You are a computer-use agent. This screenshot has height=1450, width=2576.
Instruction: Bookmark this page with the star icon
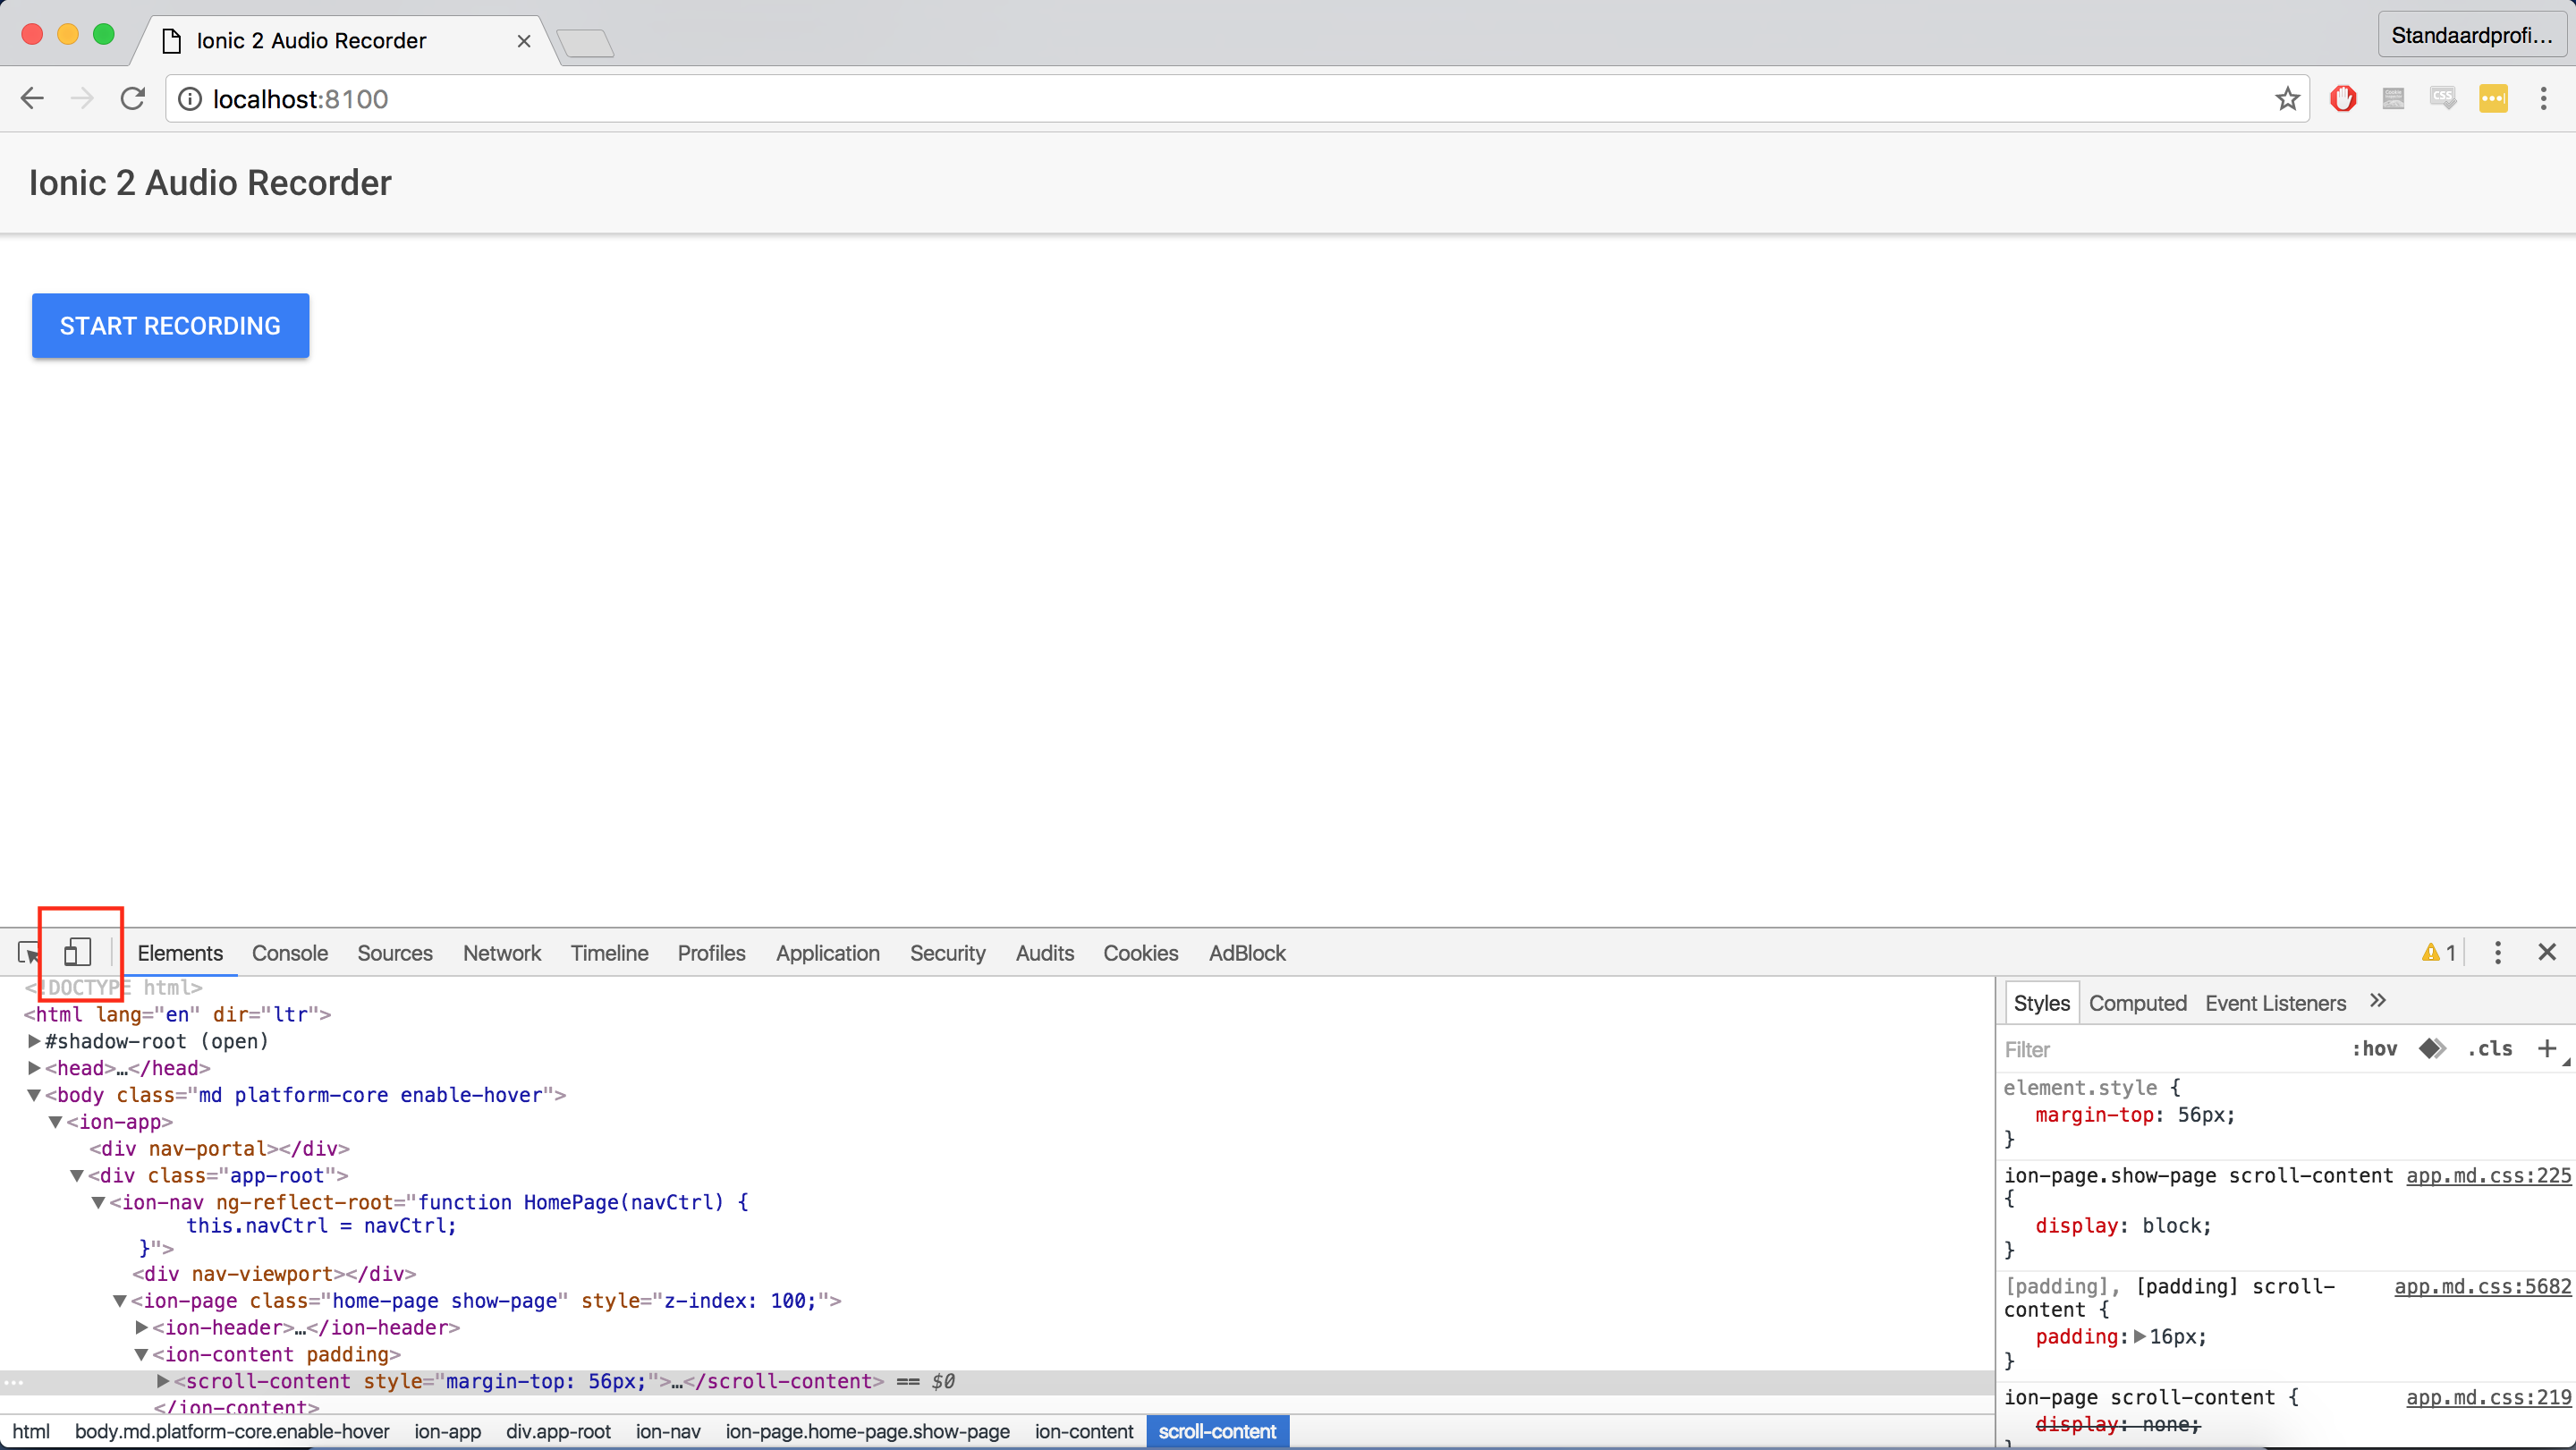(2287, 98)
